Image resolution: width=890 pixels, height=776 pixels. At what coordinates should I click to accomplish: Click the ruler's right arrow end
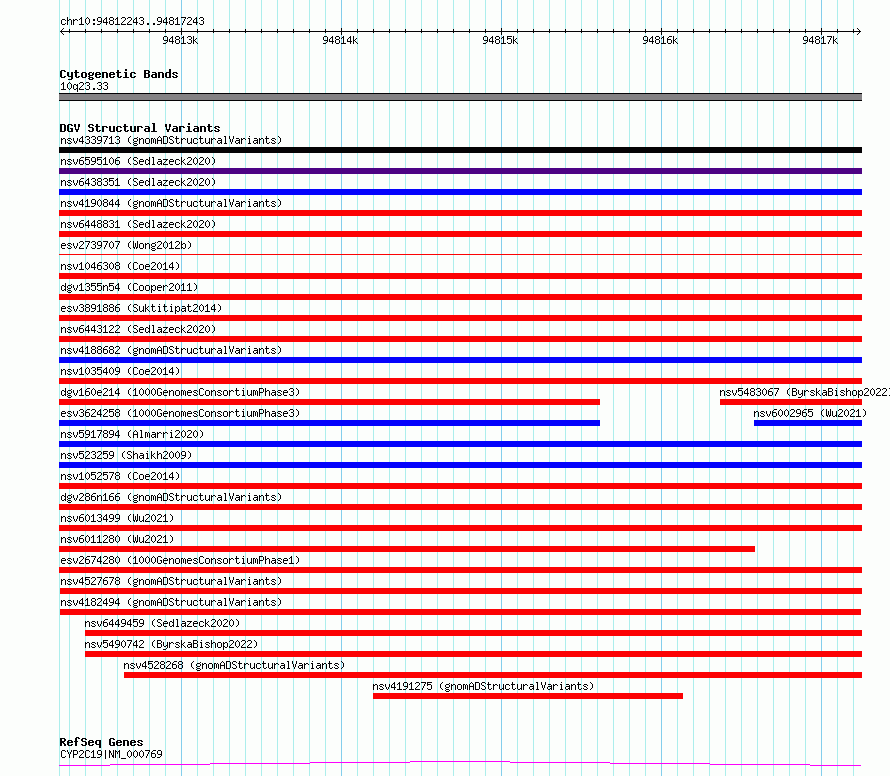click(858, 31)
